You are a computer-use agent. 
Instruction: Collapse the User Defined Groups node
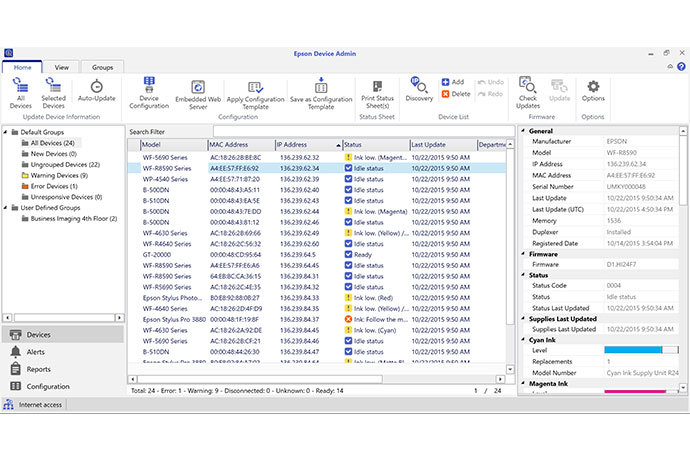pyautogui.click(x=6, y=207)
